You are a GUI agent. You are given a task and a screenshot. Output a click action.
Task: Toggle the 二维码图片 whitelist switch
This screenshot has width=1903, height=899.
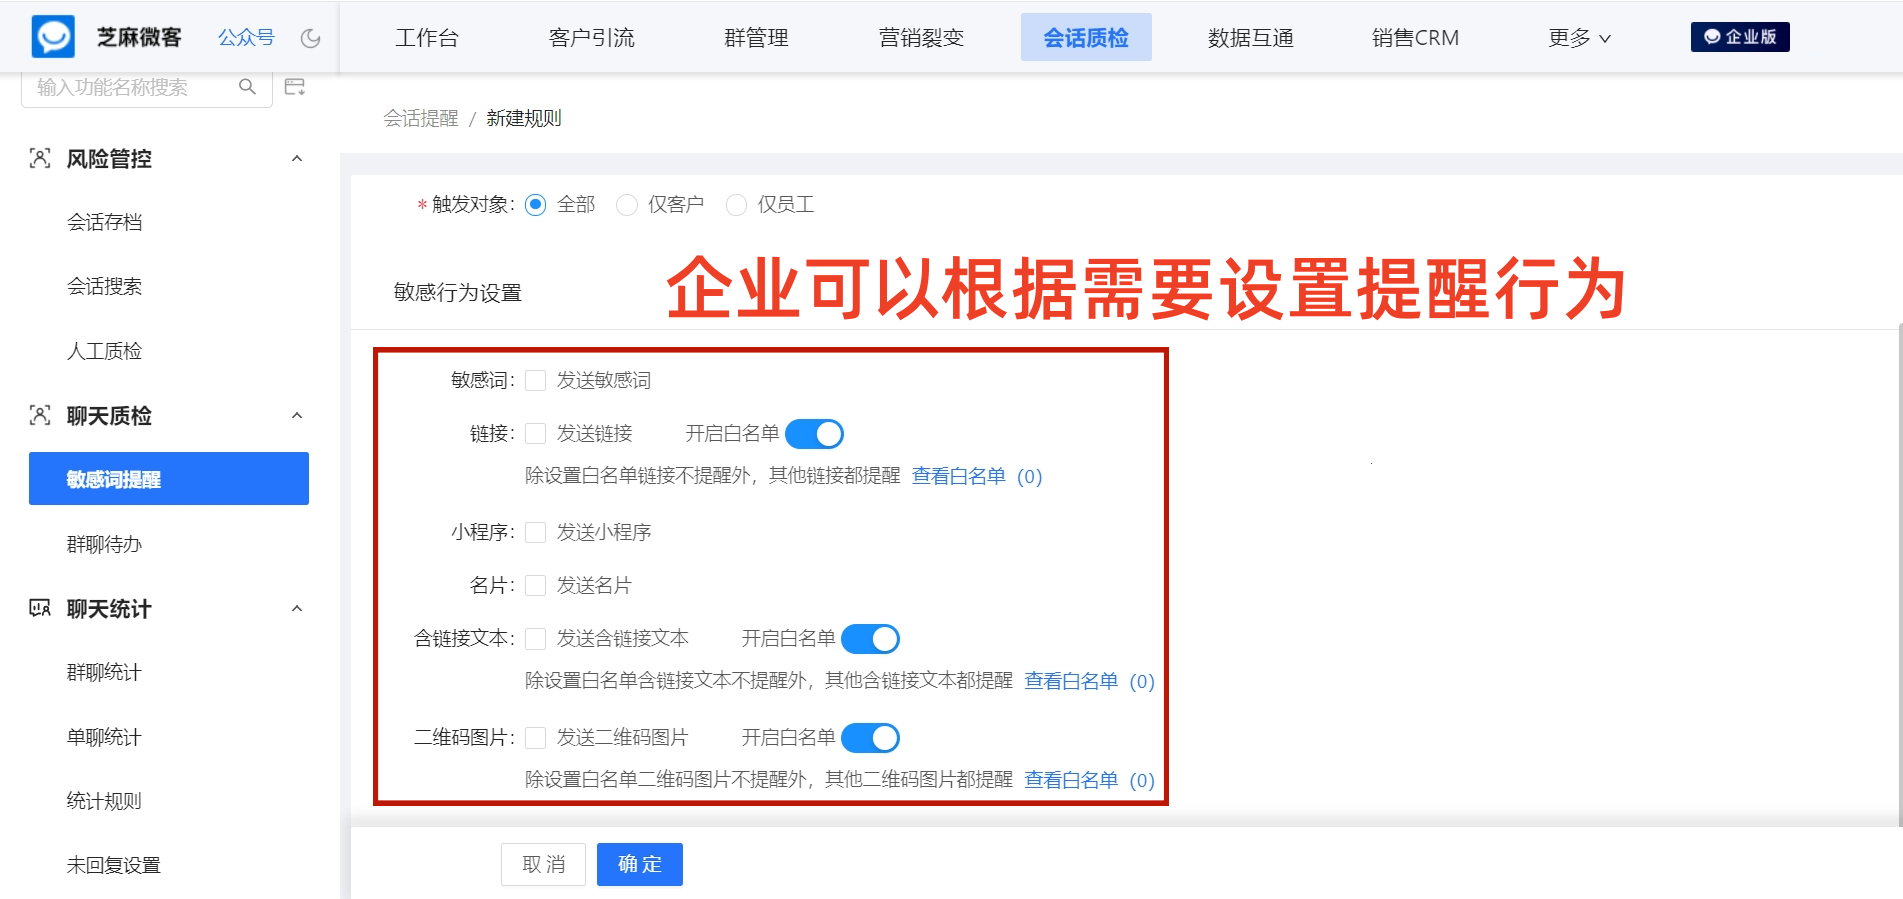click(870, 738)
